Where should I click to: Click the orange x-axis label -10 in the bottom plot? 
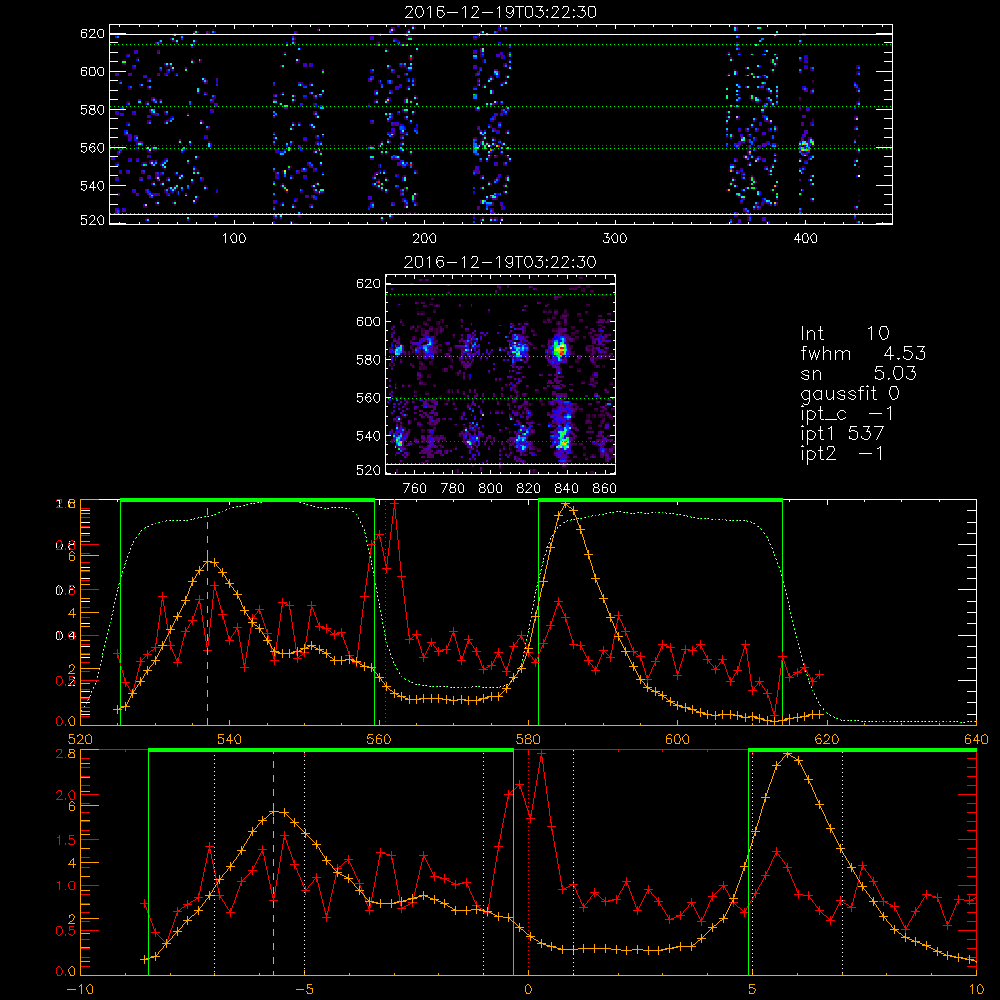[x=80, y=990]
